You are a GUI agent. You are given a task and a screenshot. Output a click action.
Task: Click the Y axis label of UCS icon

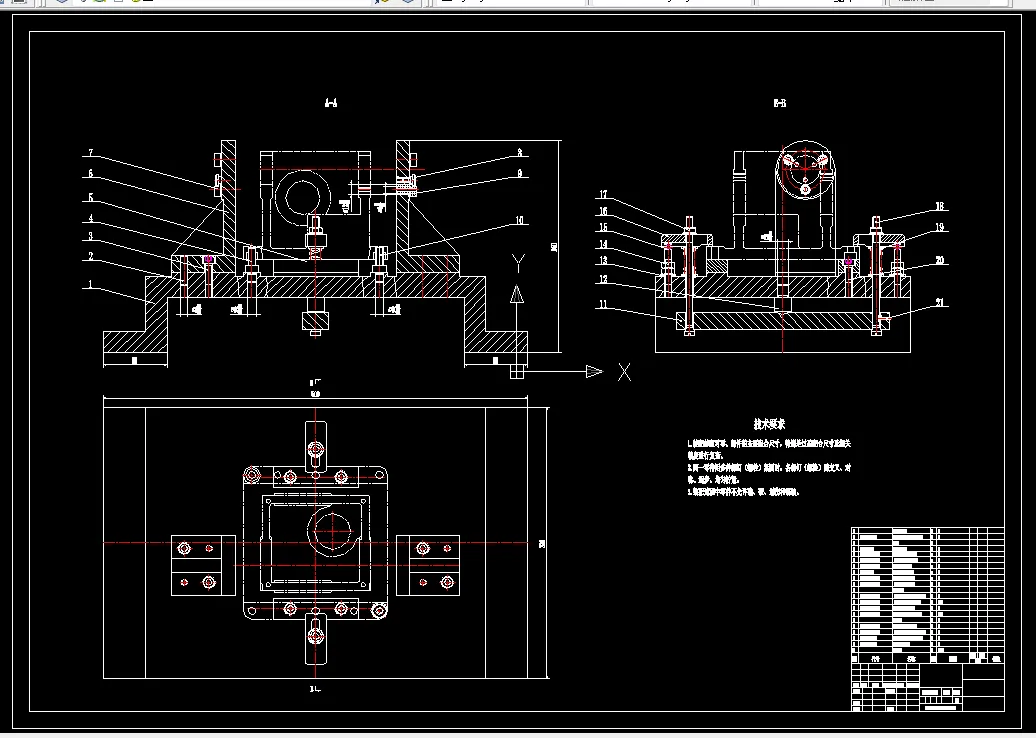518,264
